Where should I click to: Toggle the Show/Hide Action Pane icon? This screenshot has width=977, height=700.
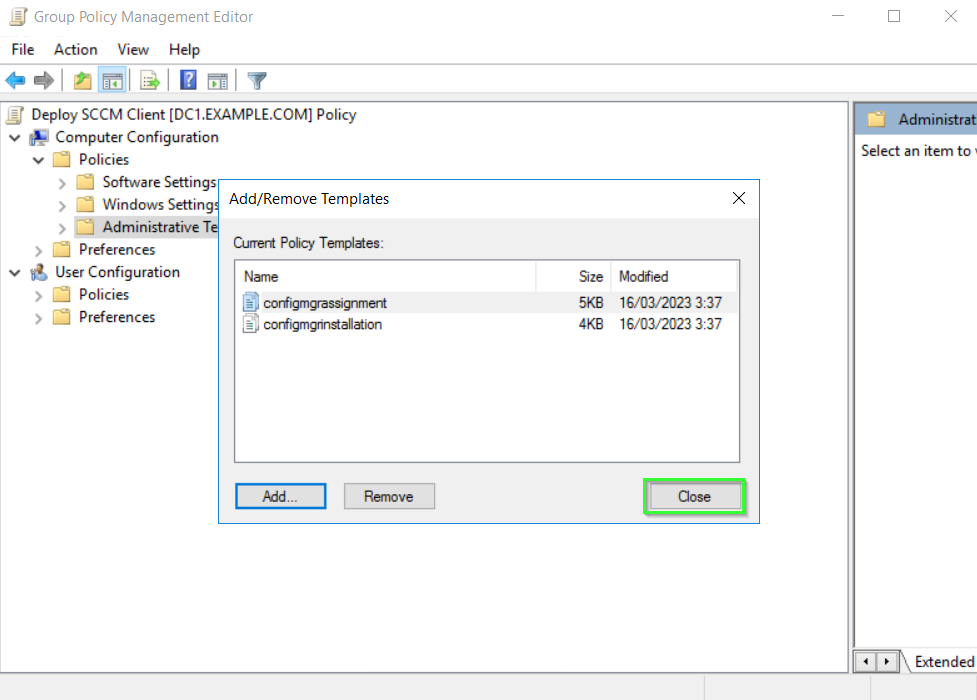217,81
